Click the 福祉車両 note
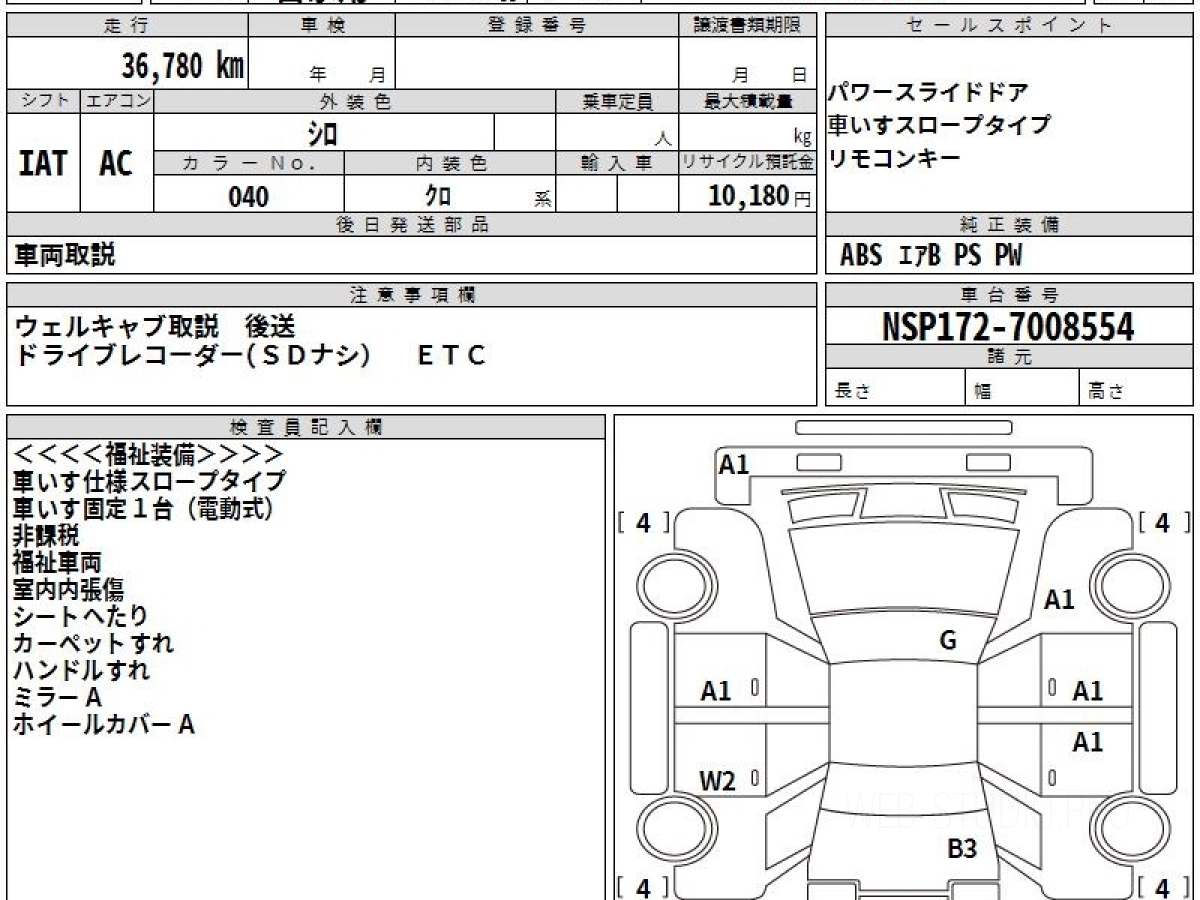 pyautogui.click(x=57, y=563)
